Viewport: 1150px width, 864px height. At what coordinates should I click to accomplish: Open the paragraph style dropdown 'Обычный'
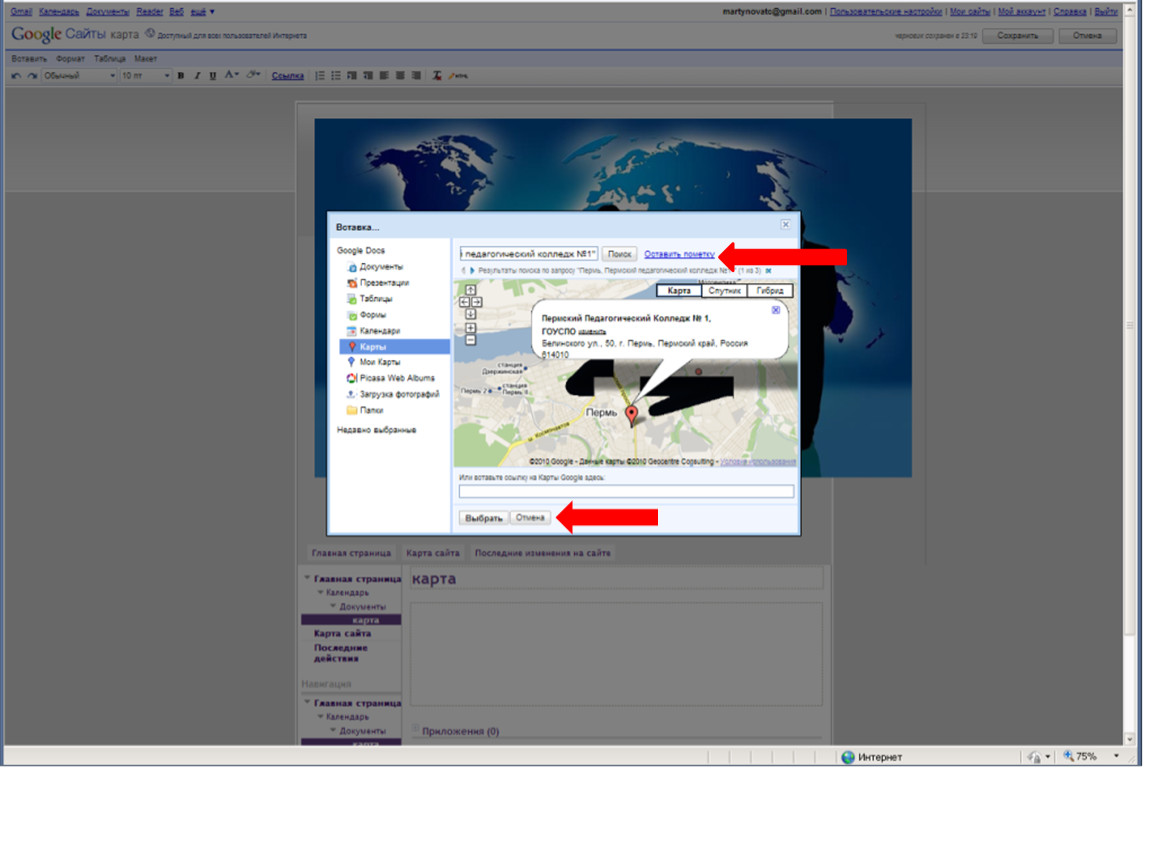[79, 76]
